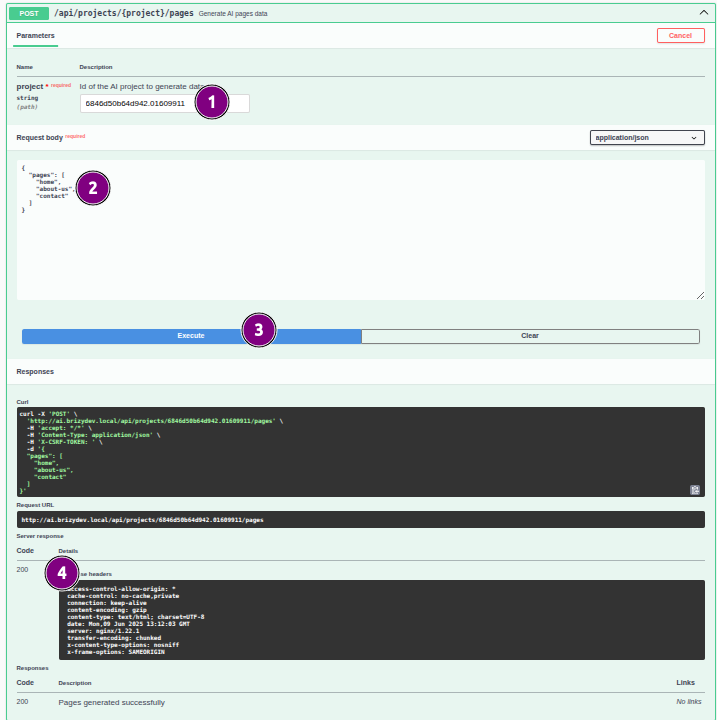Click the 200 server response code
This screenshot has height=720, width=717.
(x=23, y=569)
